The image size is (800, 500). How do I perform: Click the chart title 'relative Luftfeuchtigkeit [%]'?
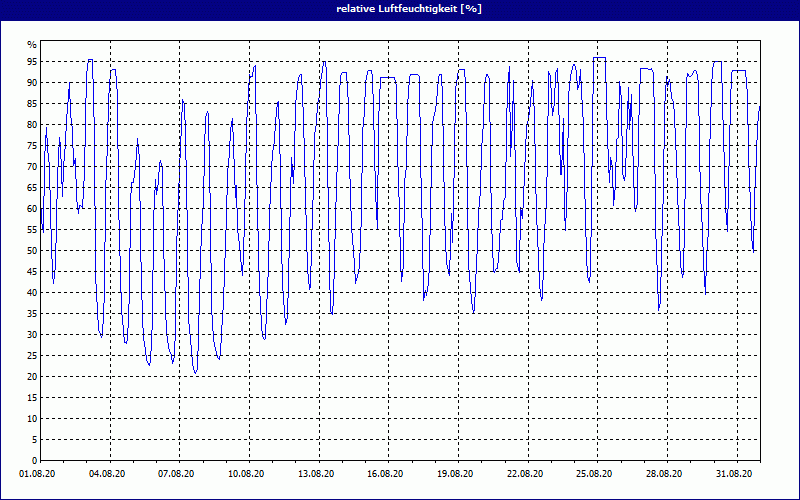pos(409,9)
